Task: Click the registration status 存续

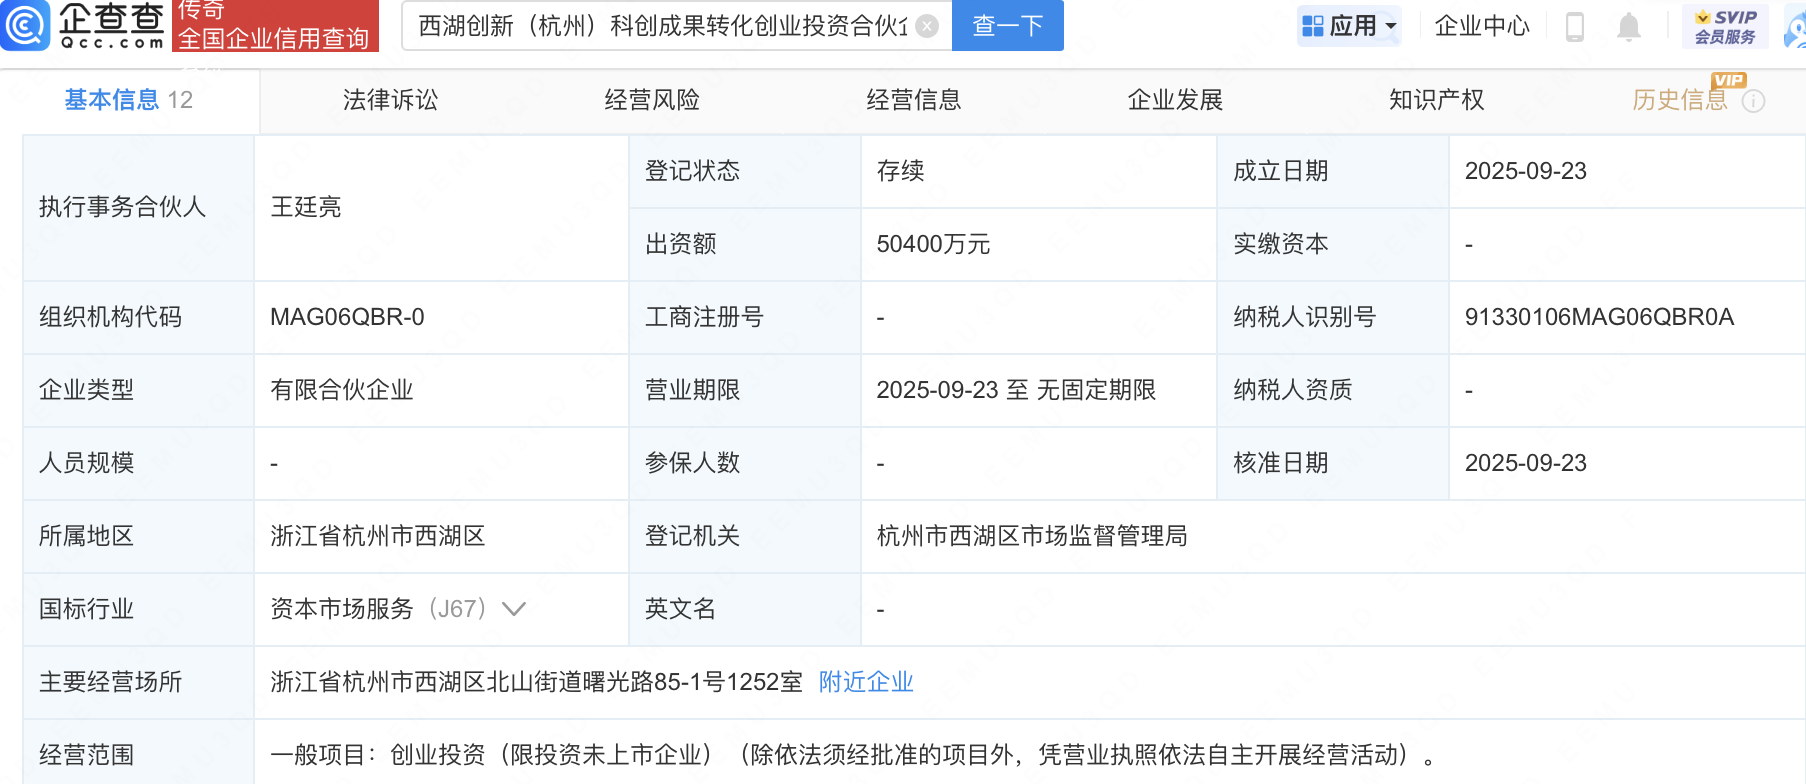Action: pyautogui.click(x=900, y=171)
